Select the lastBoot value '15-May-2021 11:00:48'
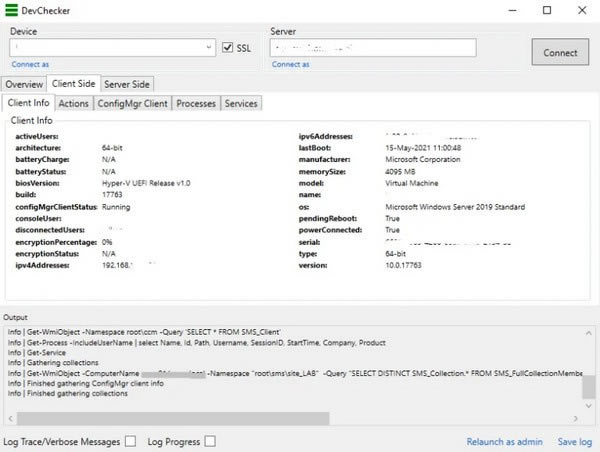 click(x=423, y=148)
